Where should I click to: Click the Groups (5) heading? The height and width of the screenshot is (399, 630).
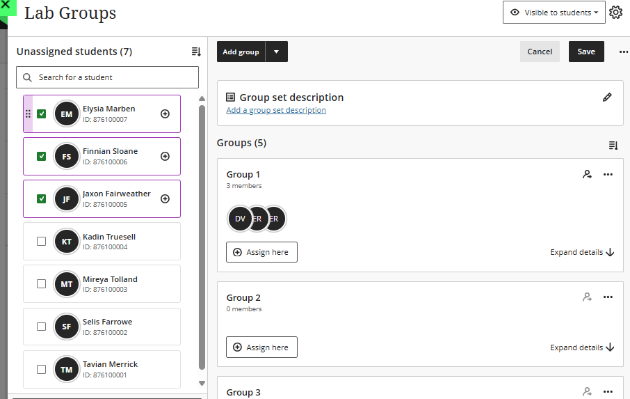[x=241, y=143]
